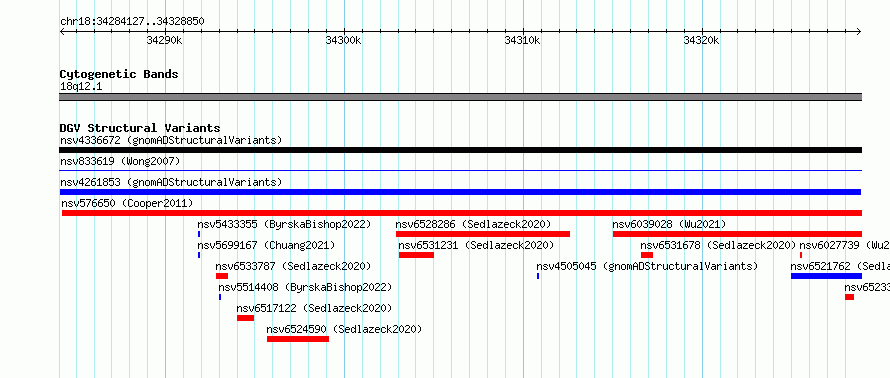Click the red nsv6528286 variant bar
The height and width of the screenshot is (378, 890).
coord(483,234)
